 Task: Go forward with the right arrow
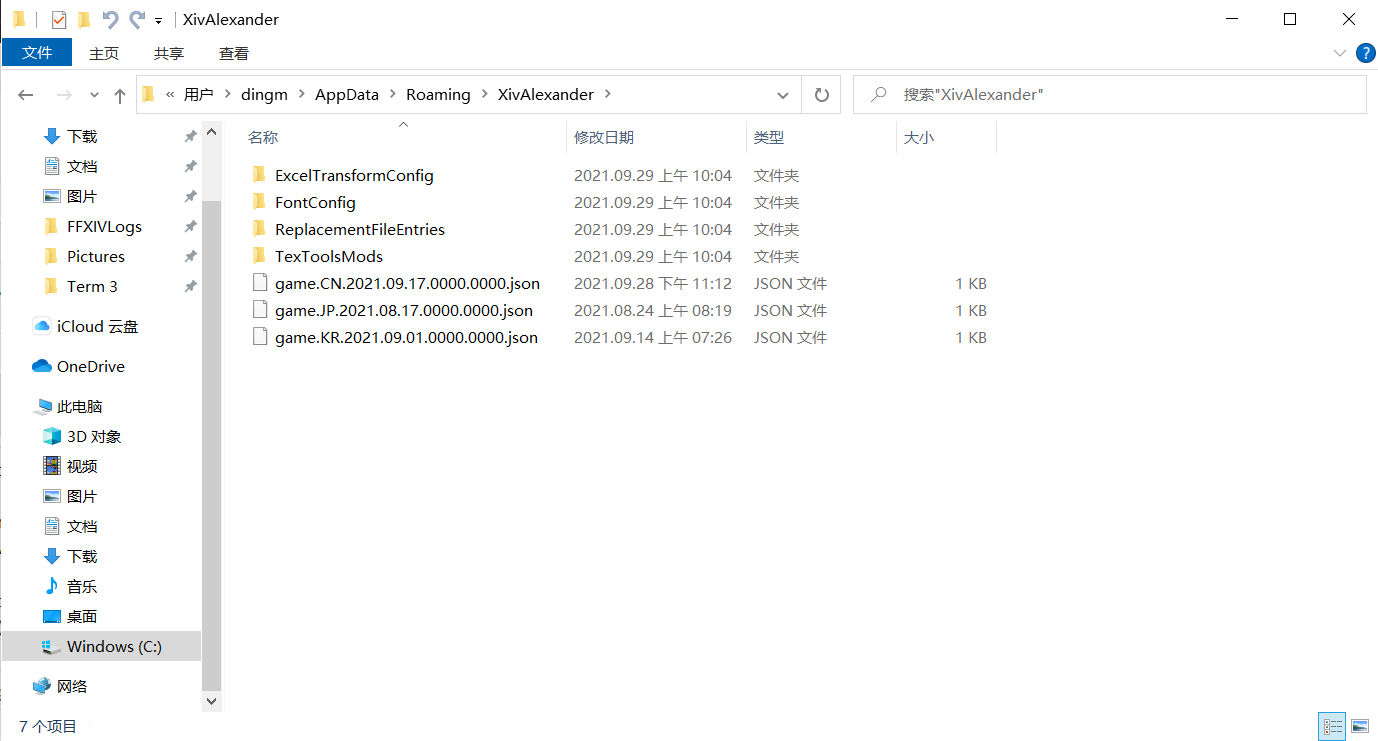(64, 95)
